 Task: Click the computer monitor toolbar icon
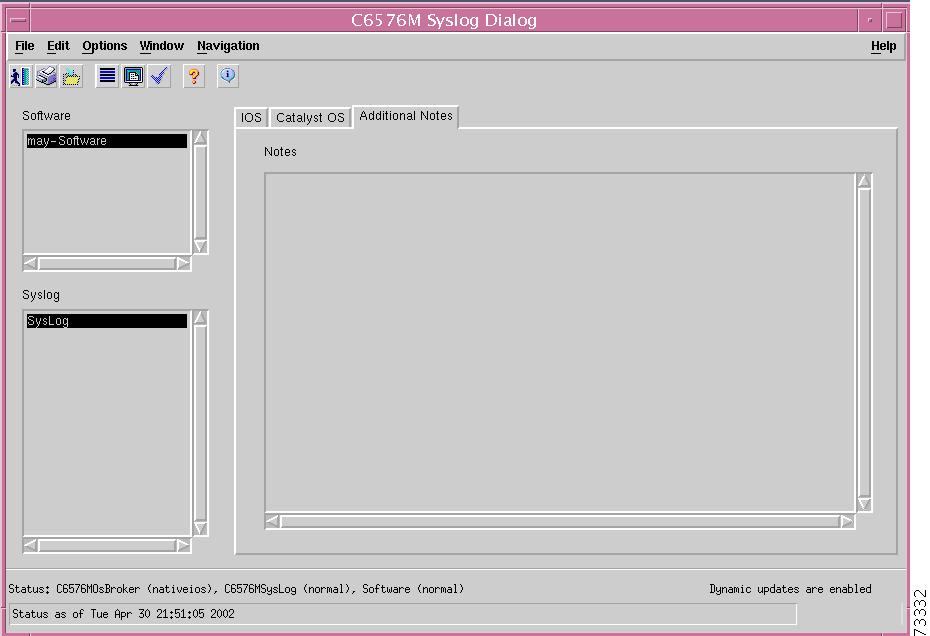pyautogui.click(x=133, y=77)
